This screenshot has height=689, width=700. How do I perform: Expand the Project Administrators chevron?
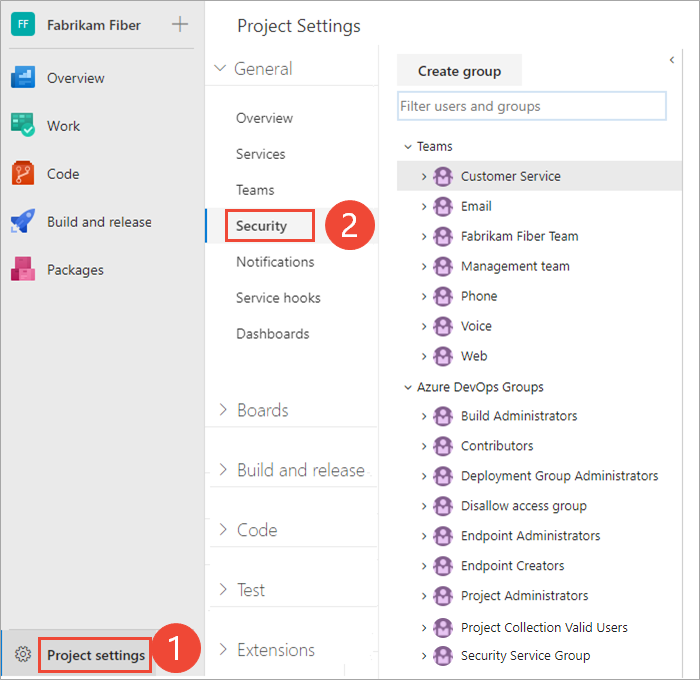pos(424,595)
